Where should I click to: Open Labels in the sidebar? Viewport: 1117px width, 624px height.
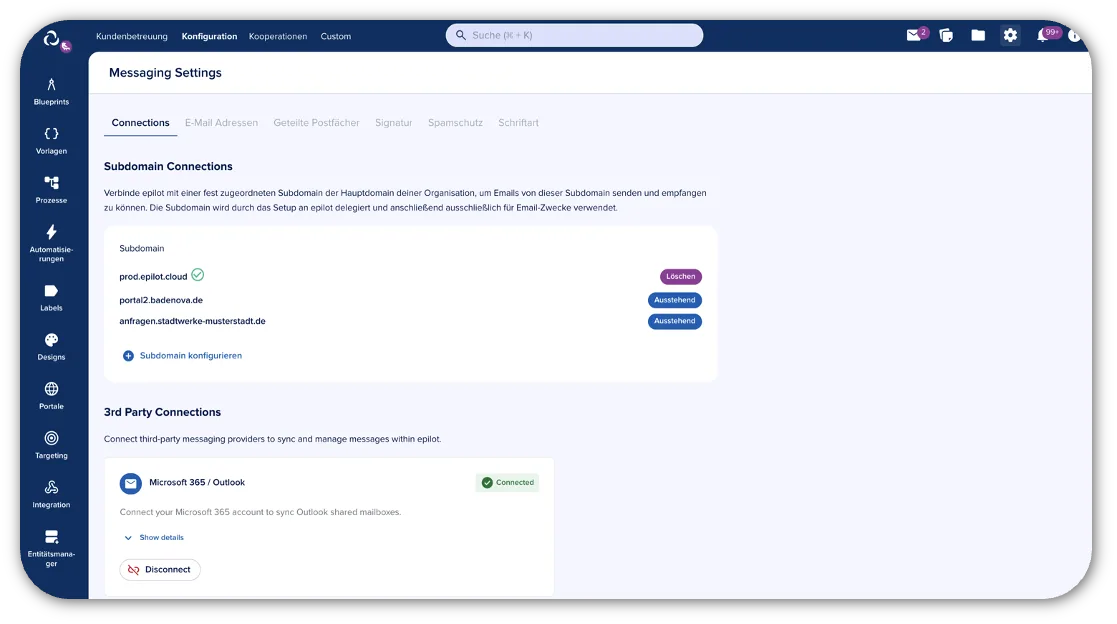[x=51, y=298]
